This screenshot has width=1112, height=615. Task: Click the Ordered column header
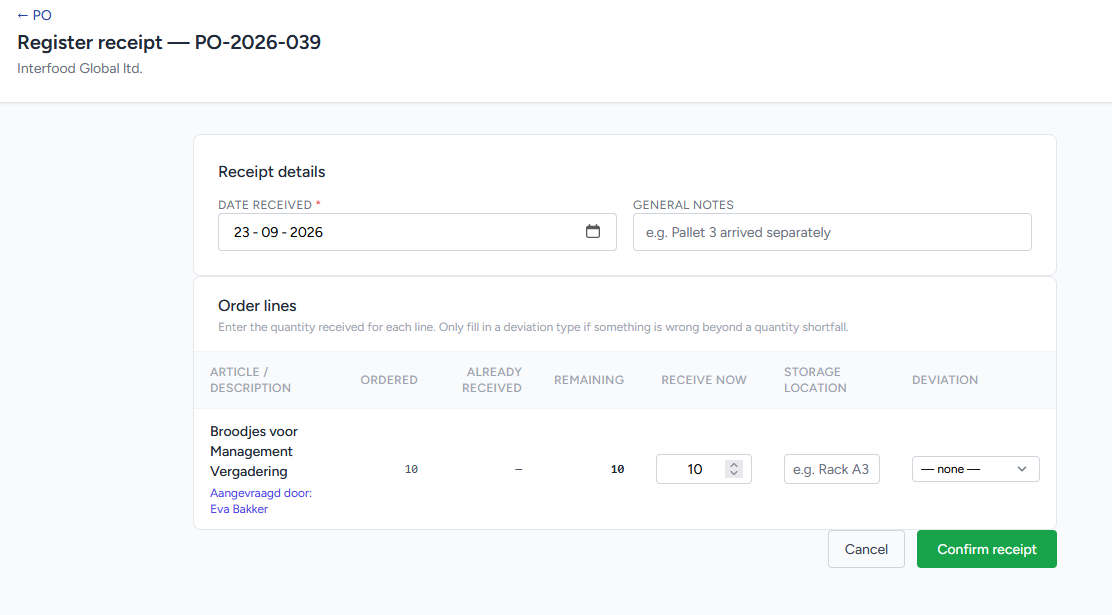click(389, 379)
